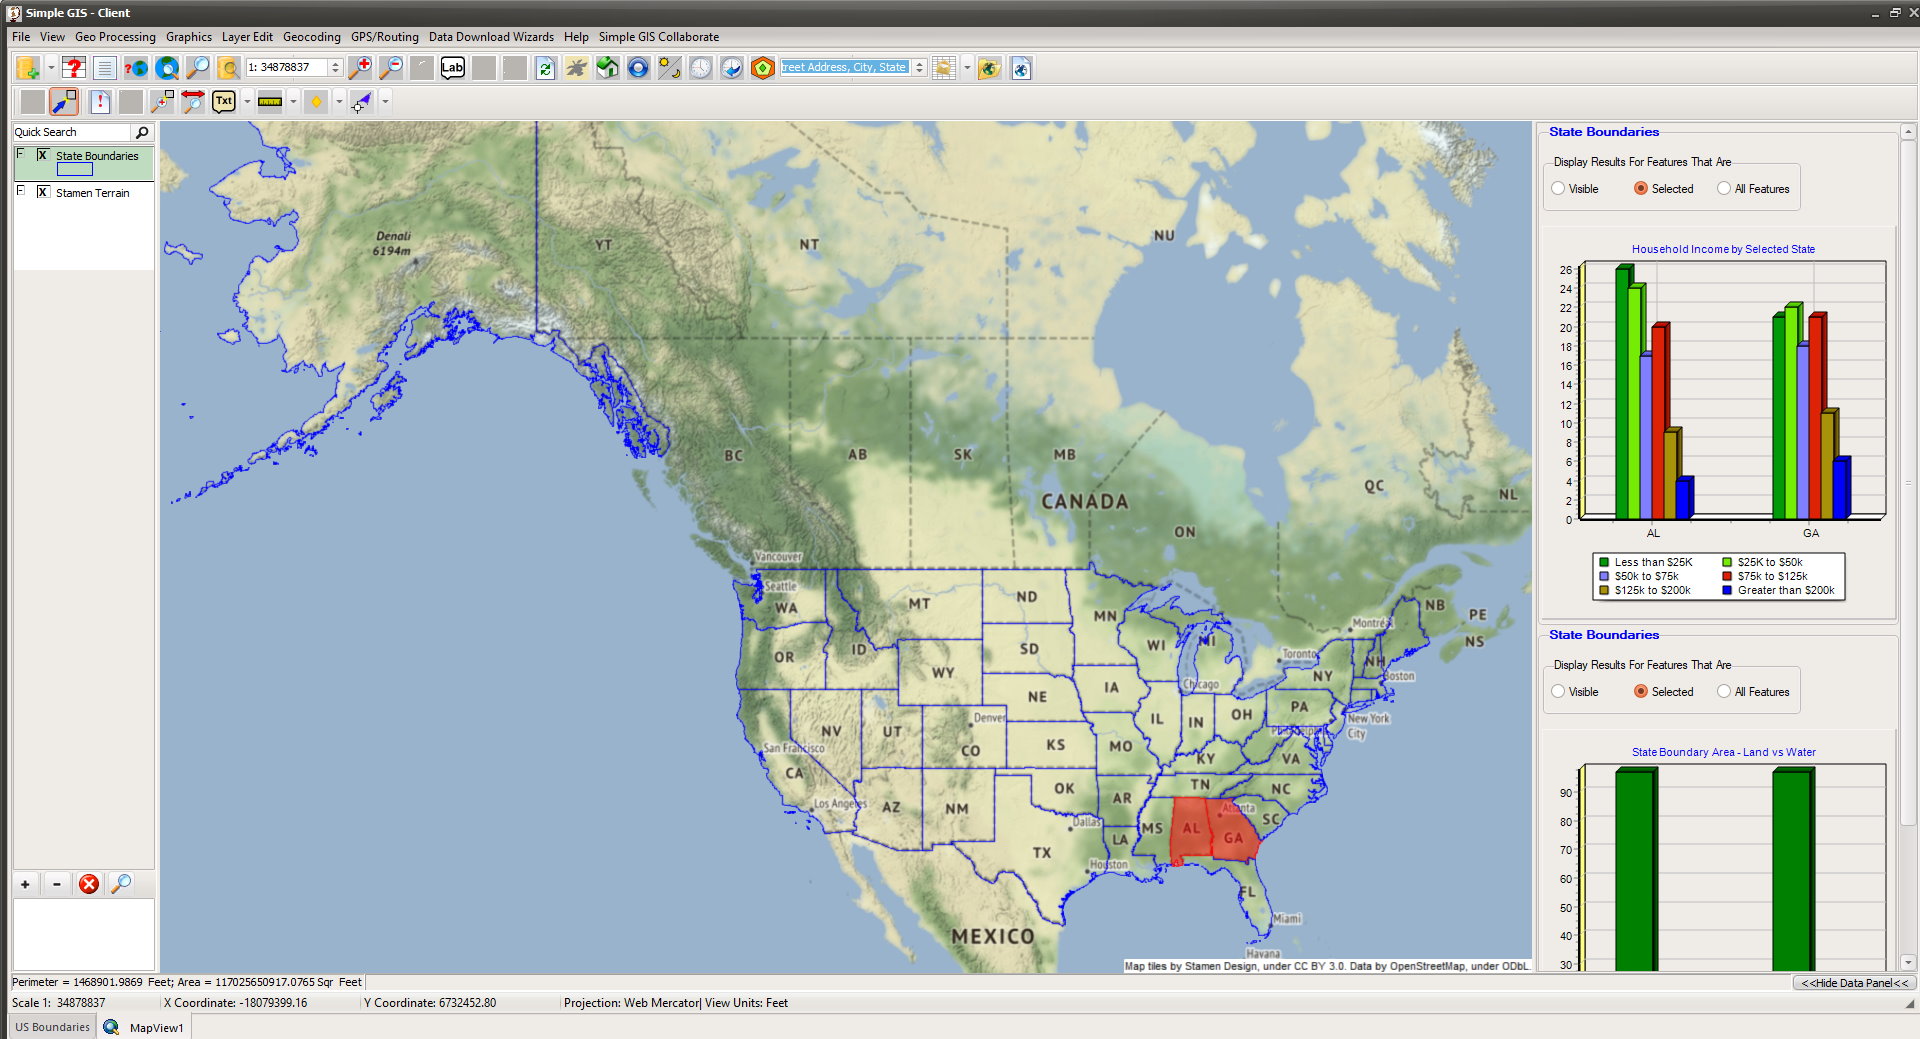
Task: Select the map feature selection arrow tool
Action: (62, 101)
